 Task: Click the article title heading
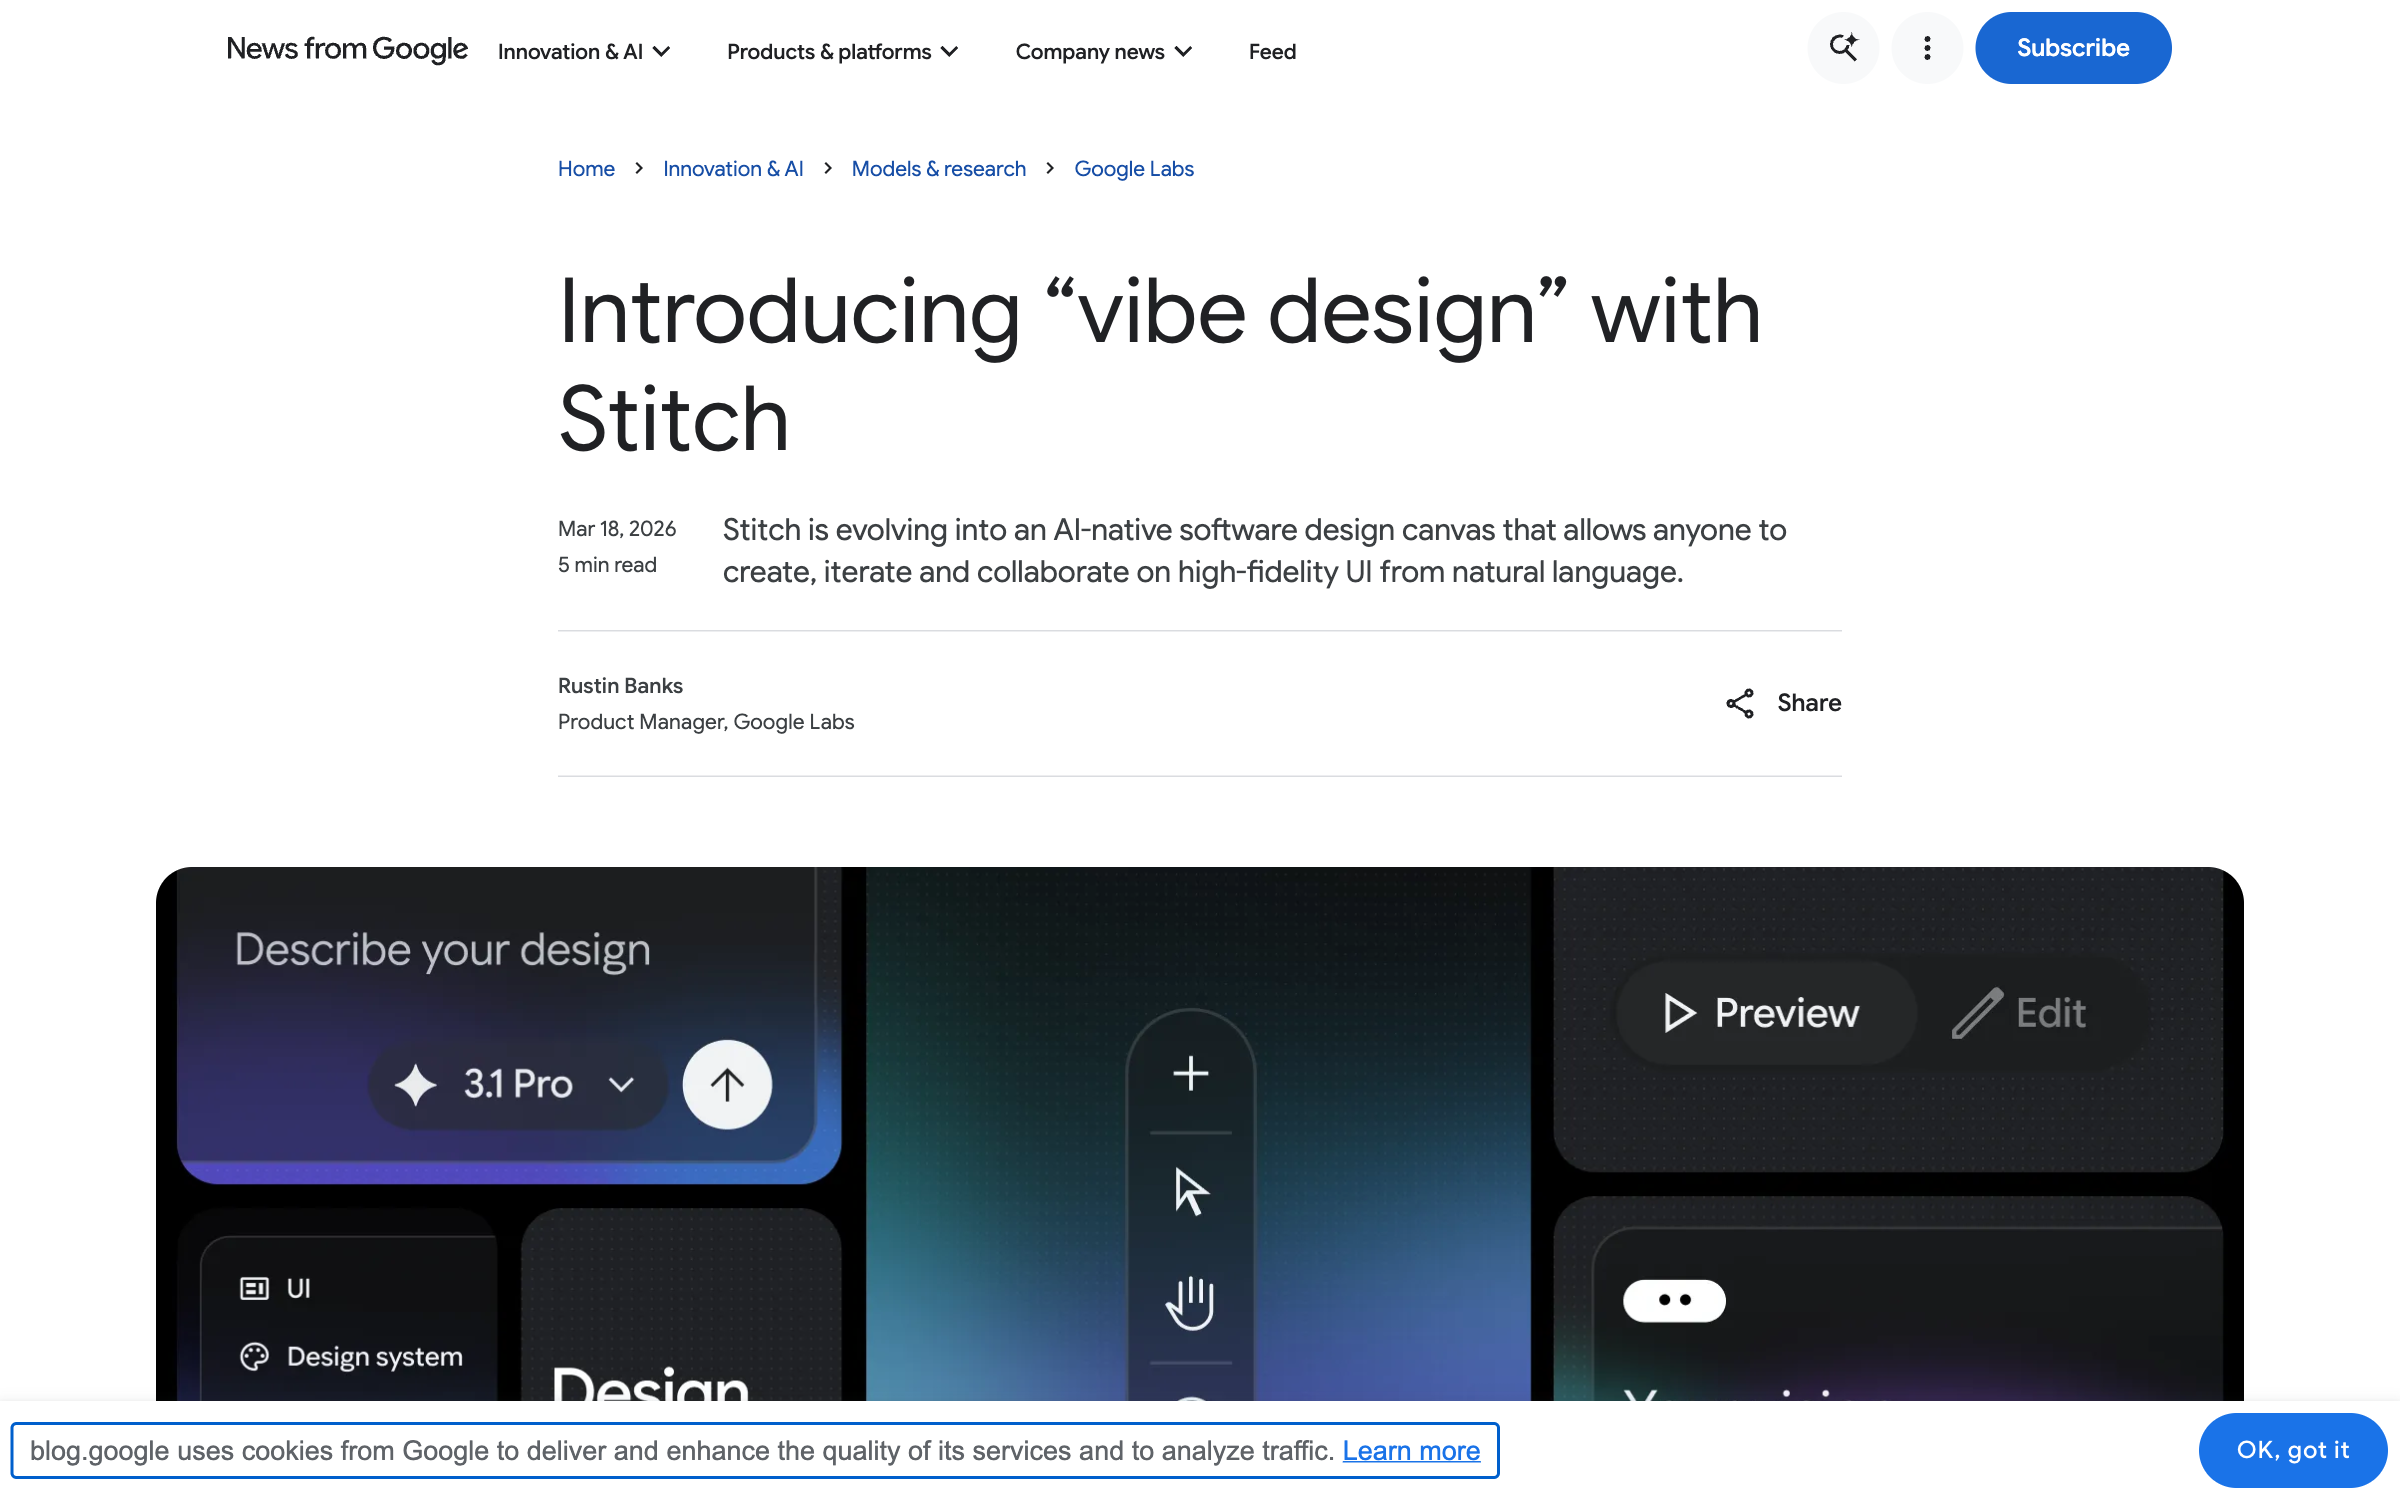[x=1160, y=365]
